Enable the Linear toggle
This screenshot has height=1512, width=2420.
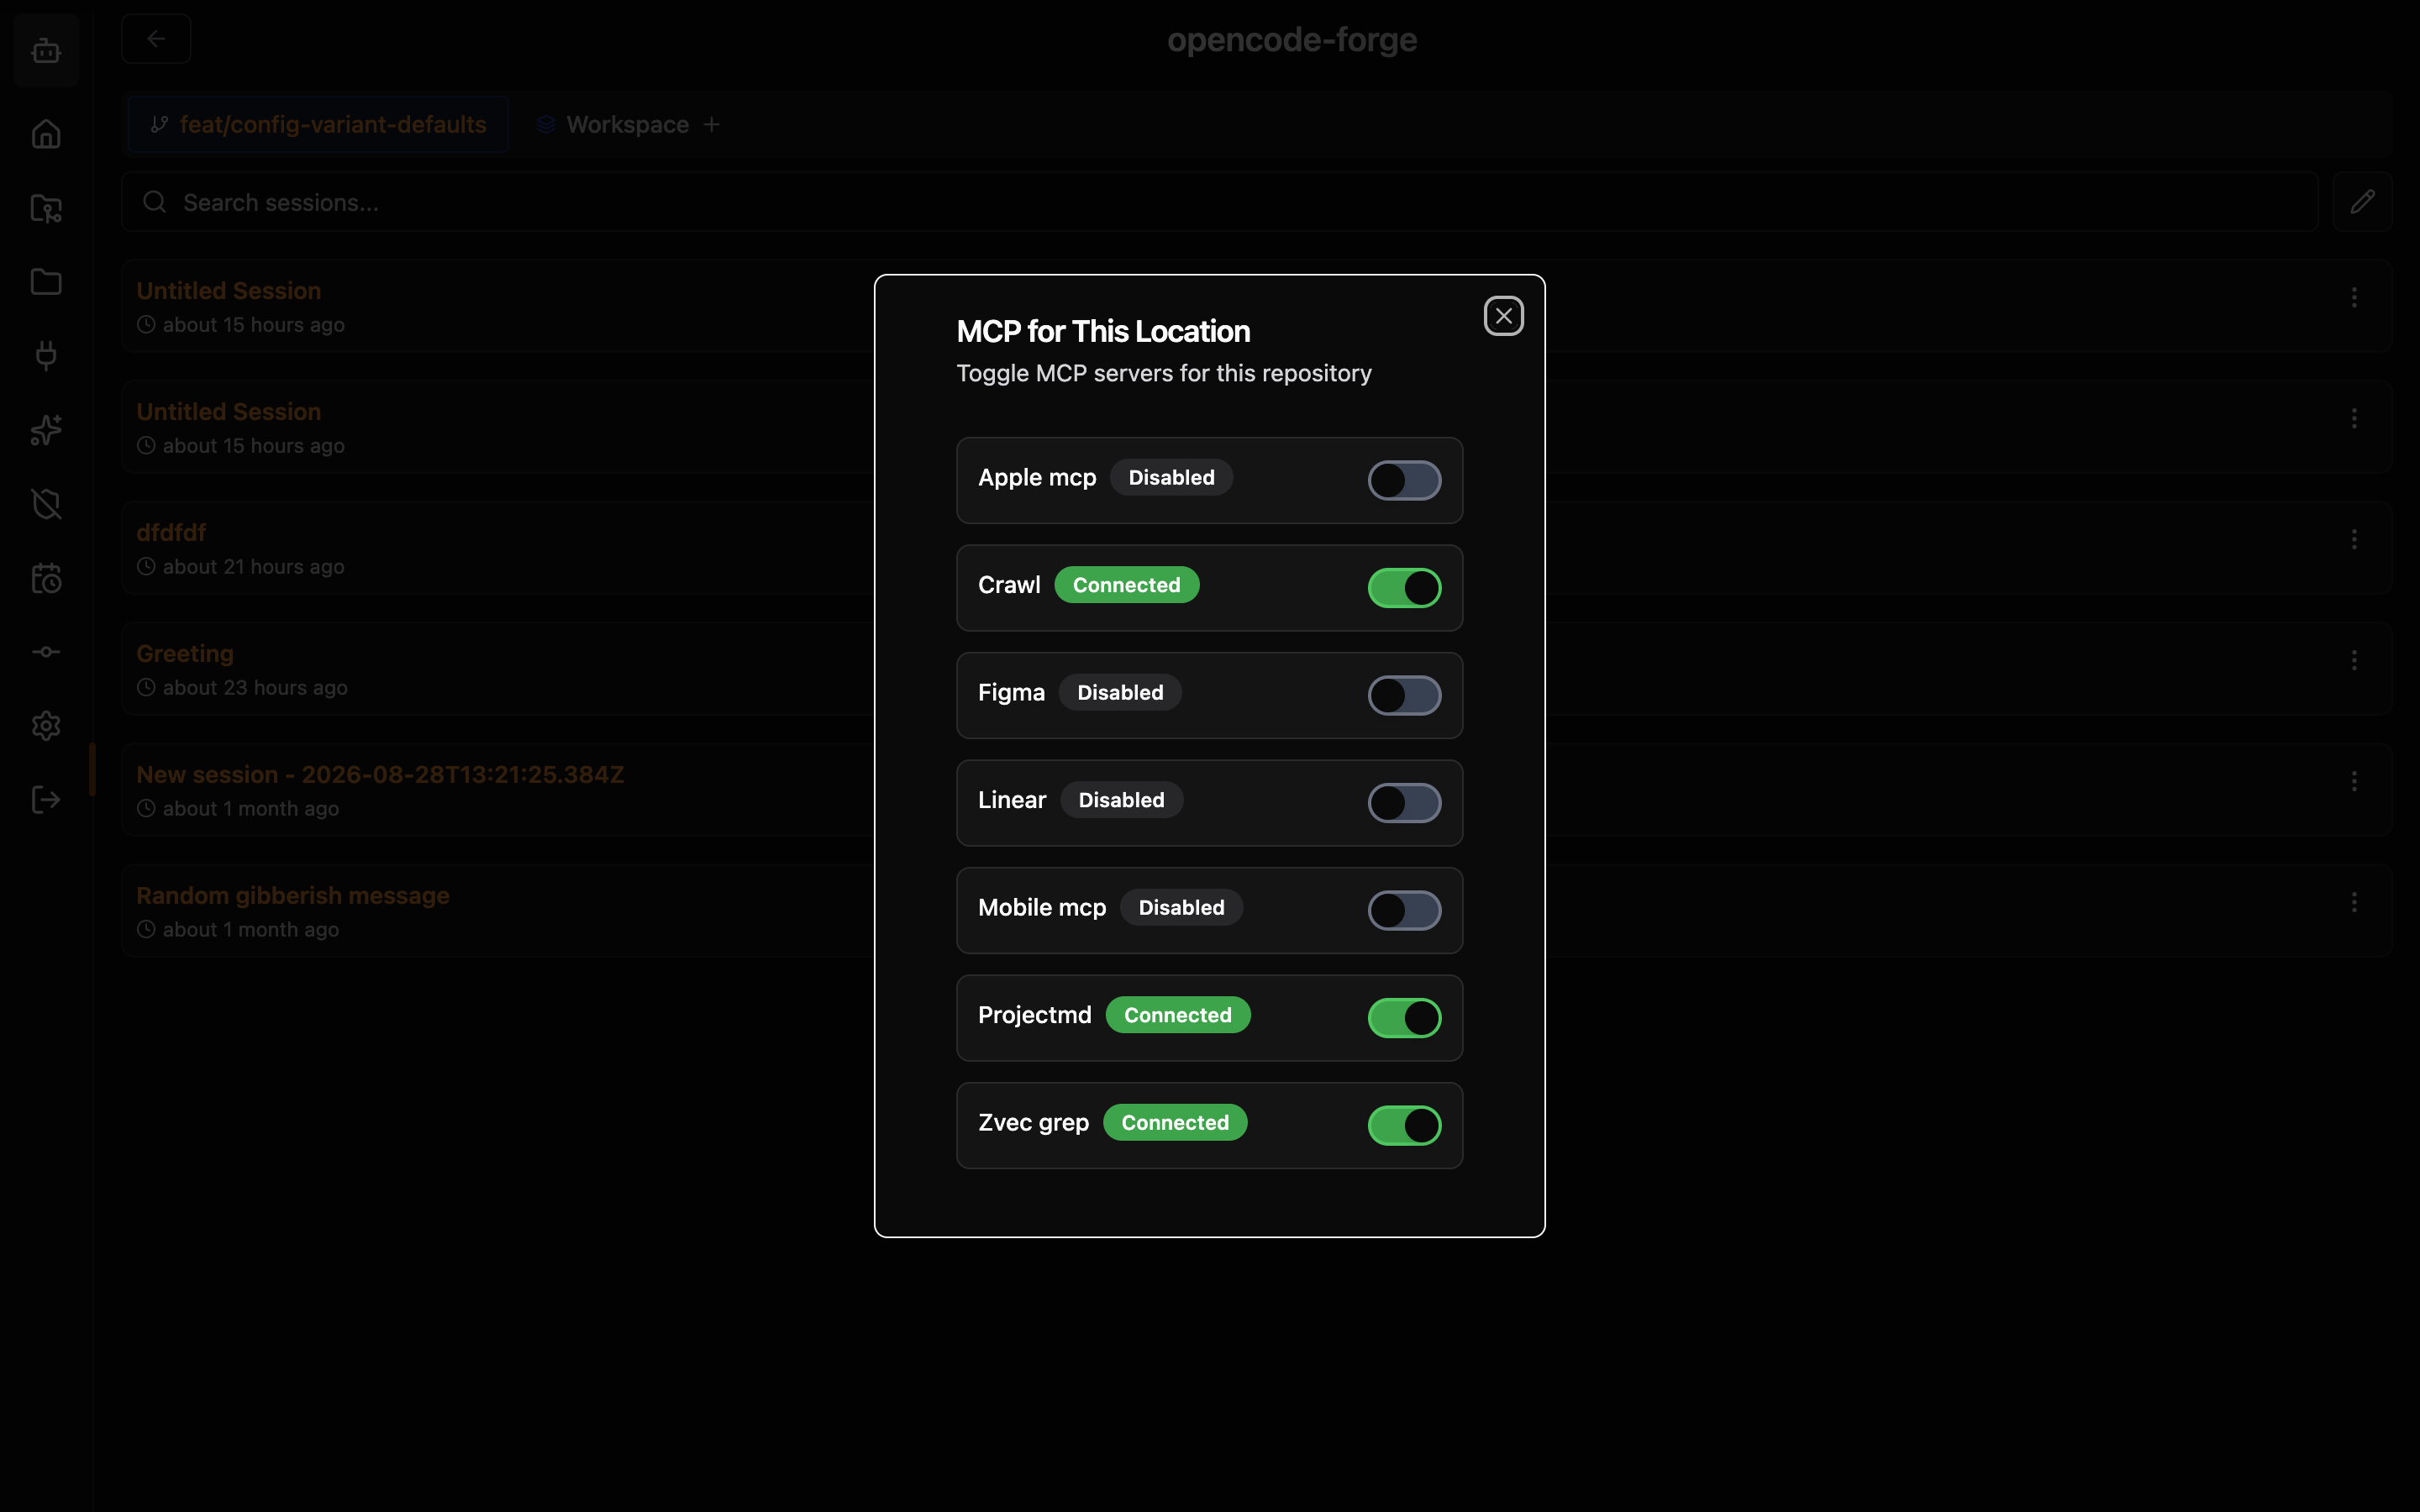click(1404, 803)
